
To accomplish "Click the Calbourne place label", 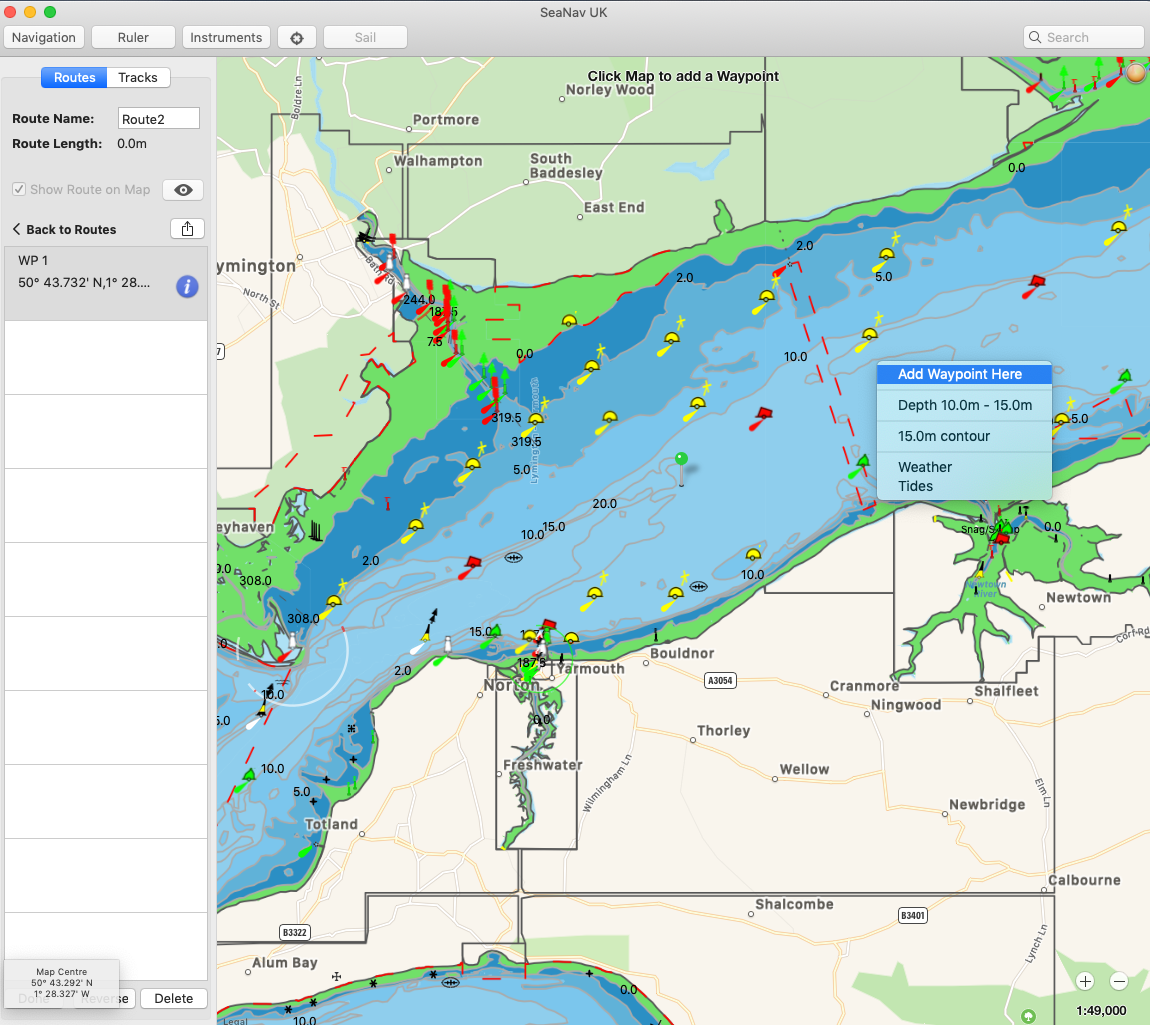I will pyautogui.click(x=1084, y=881).
